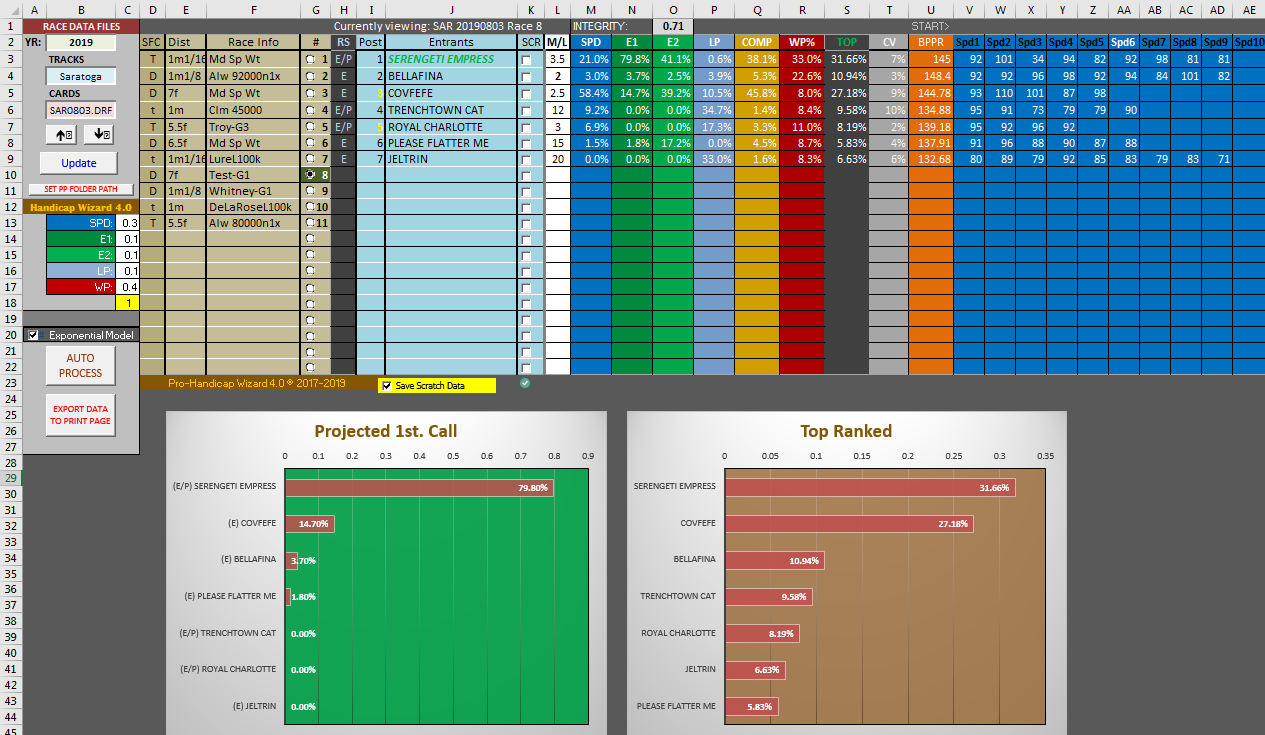Open the 2019 year selector
Image resolution: width=1265 pixels, height=735 pixels.
[80, 43]
